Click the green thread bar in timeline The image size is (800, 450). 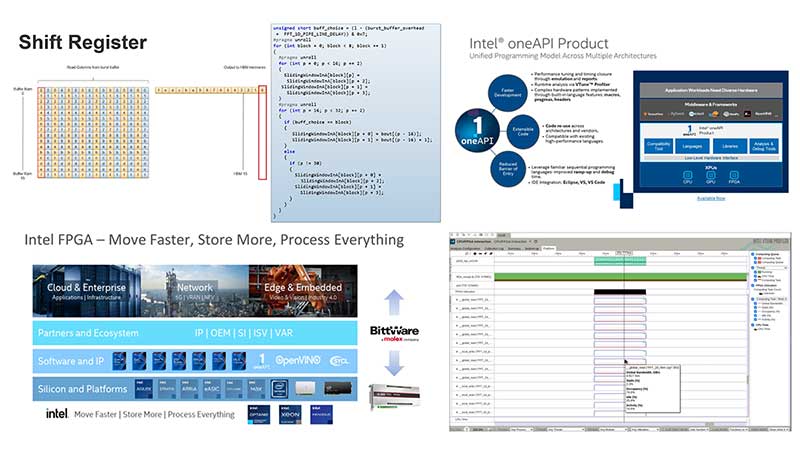(x=621, y=277)
